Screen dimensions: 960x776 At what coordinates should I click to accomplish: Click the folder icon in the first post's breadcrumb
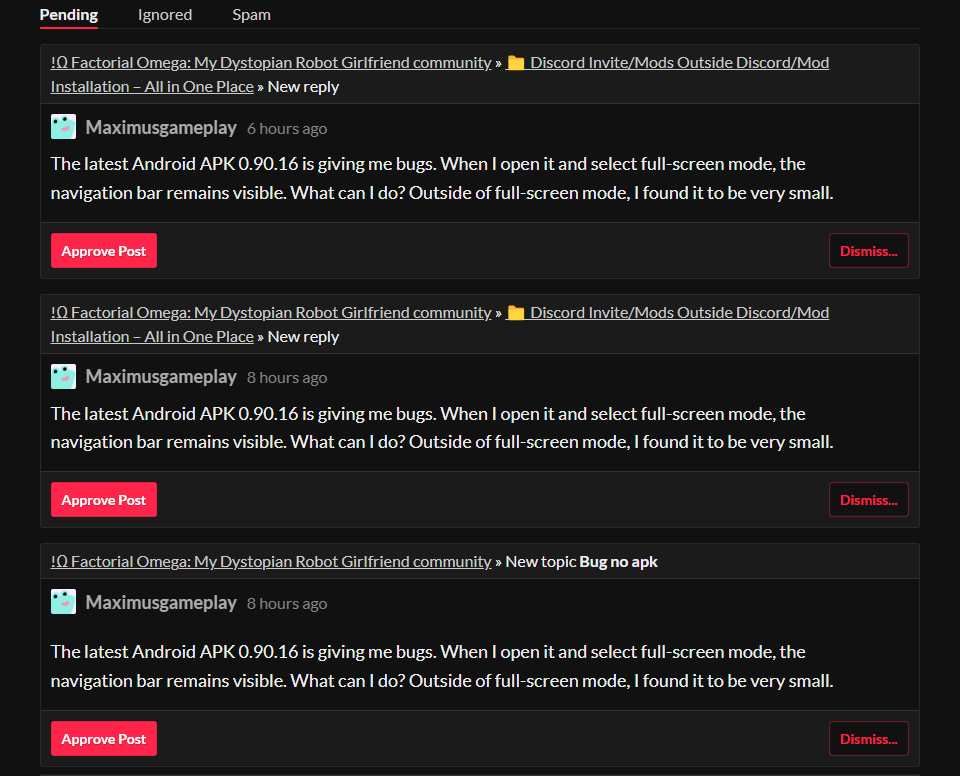click(516, 63)
